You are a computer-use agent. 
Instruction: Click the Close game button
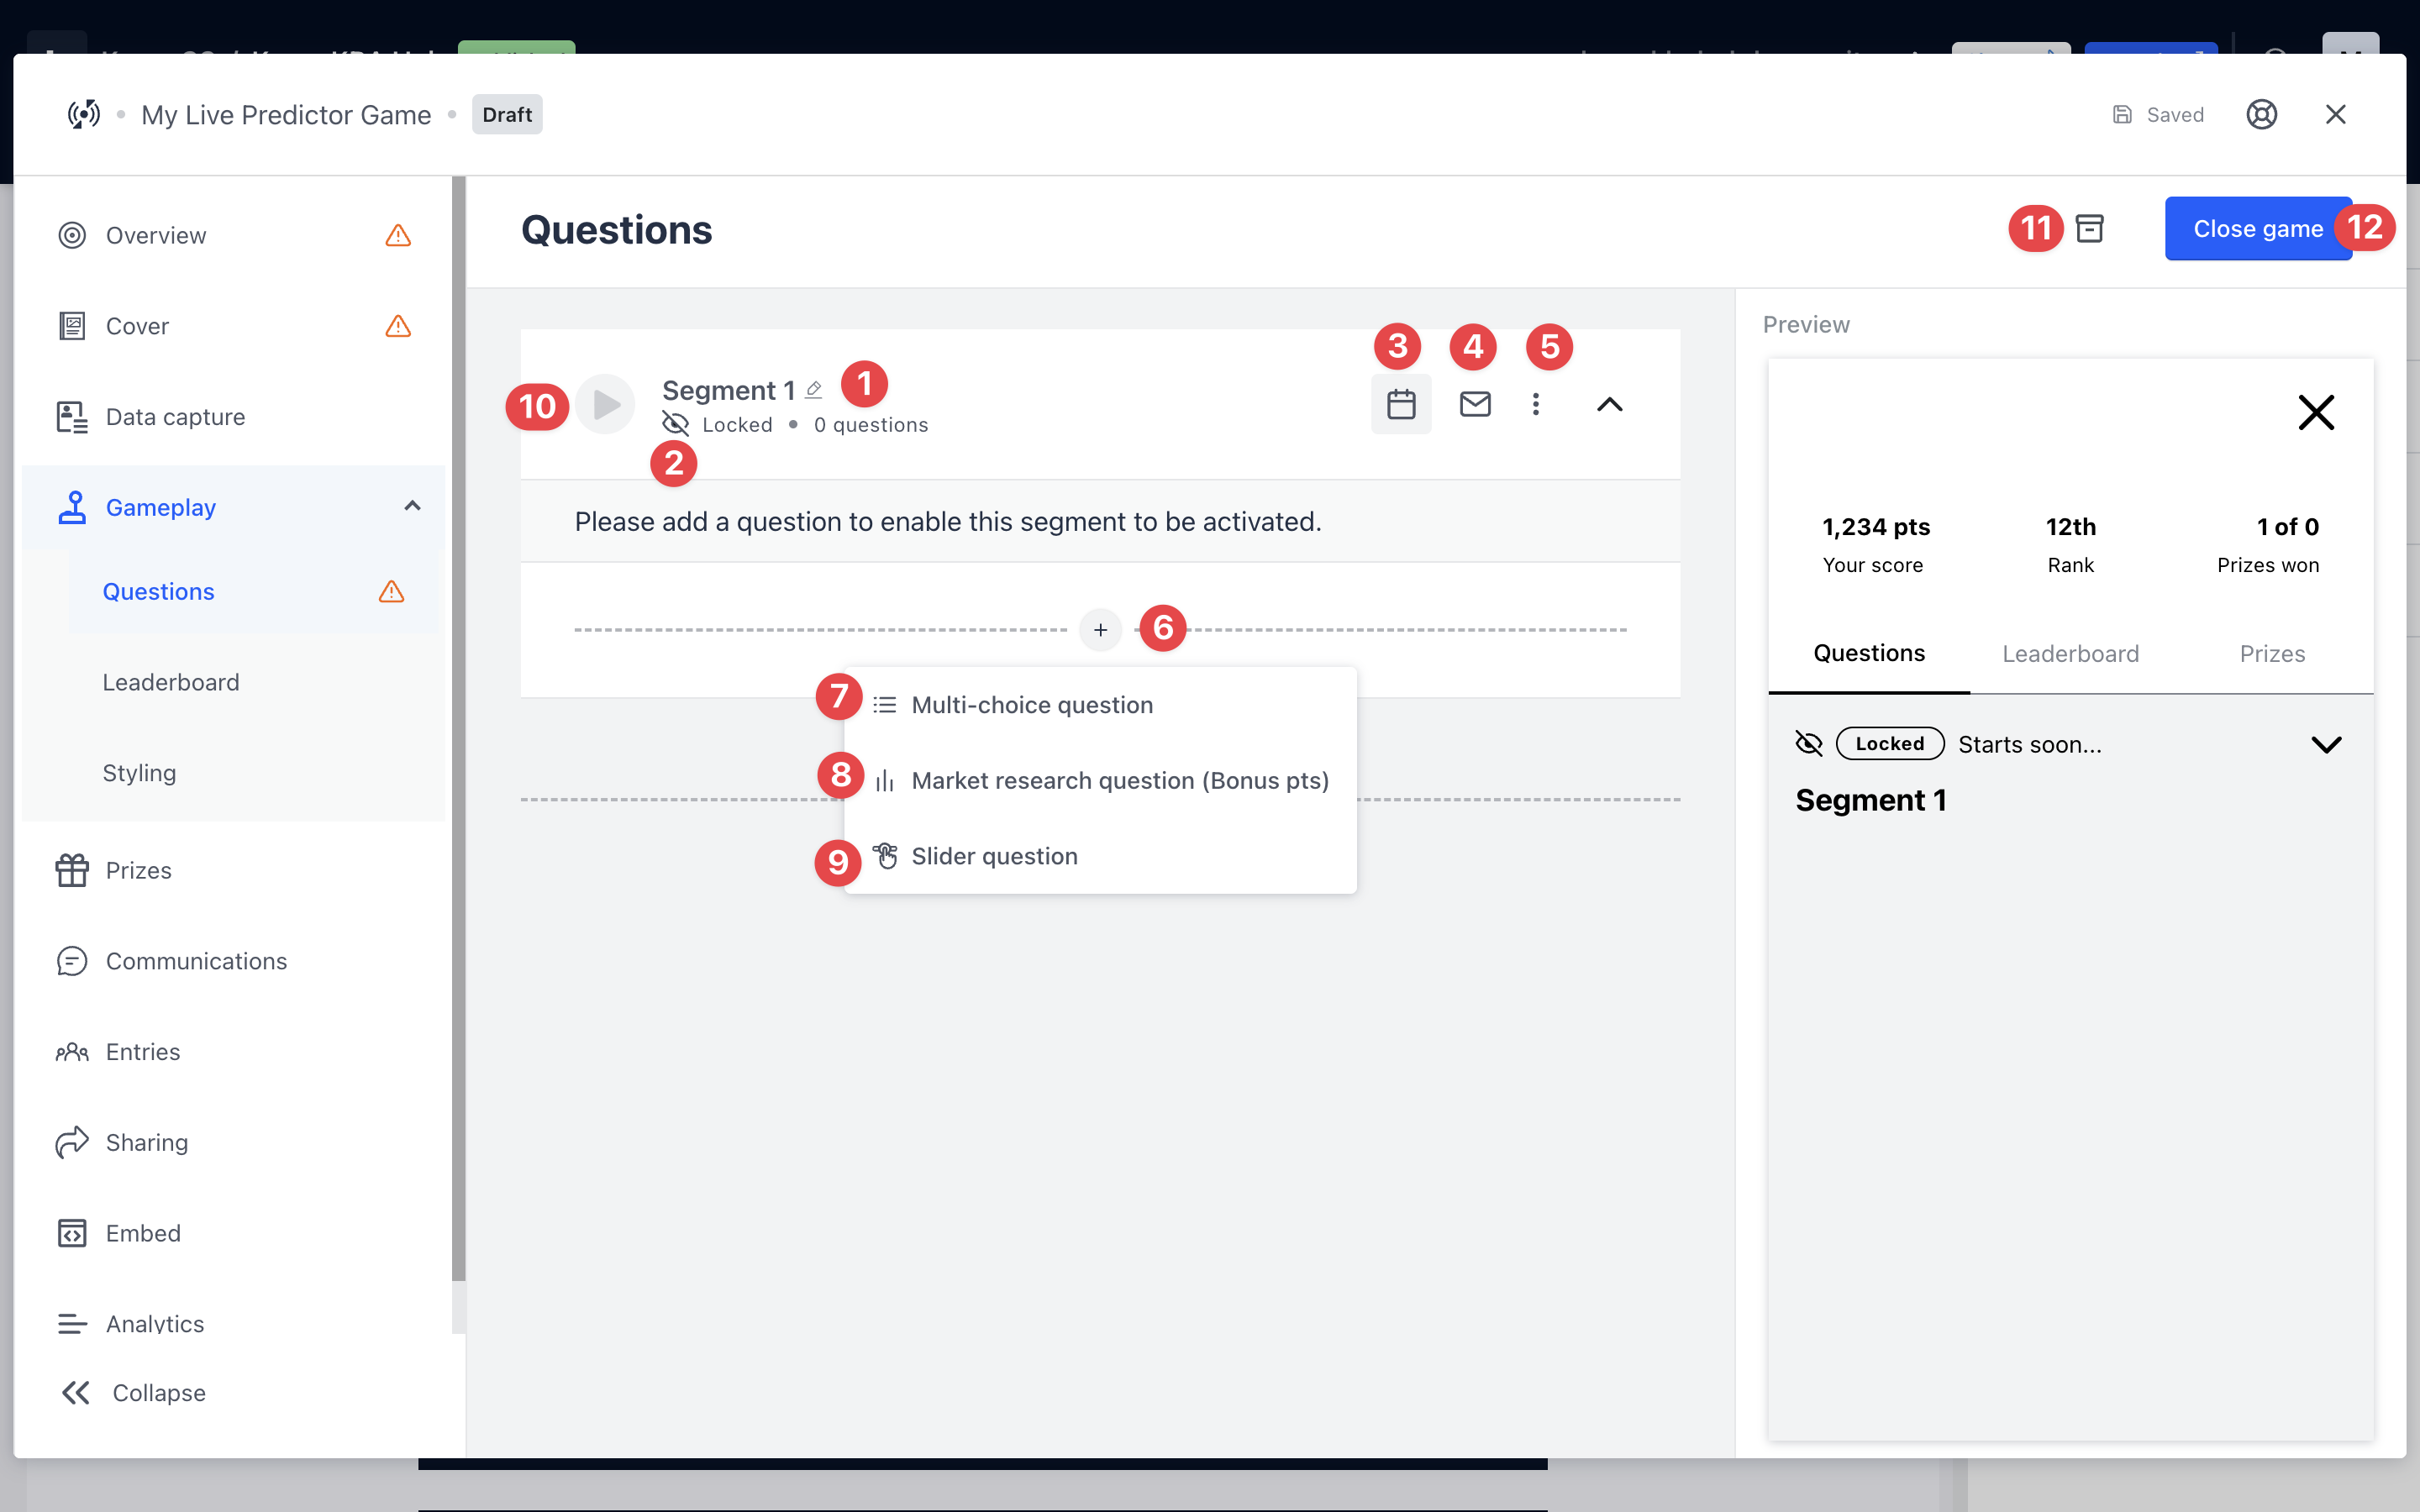click(x=2257, y=229)
